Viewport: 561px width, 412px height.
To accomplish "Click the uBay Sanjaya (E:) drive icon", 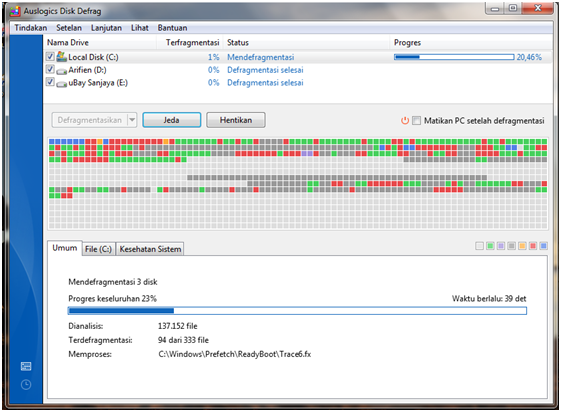I will (62, 84).
